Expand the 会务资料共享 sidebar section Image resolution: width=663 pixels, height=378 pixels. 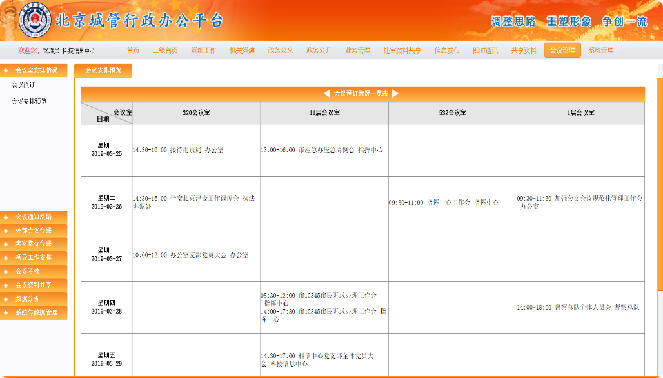point(33,285)
